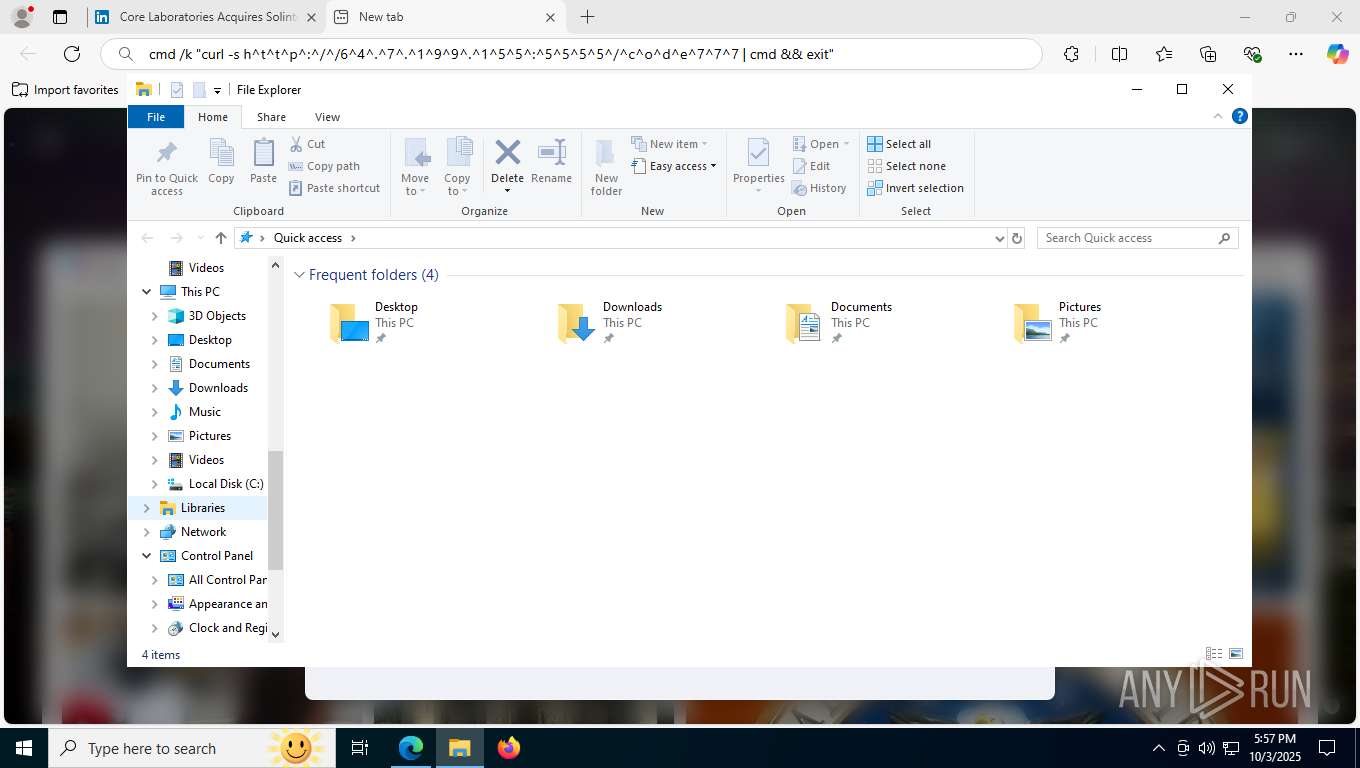Click Paste shortcut in ribbon
This screenshot has height=768, width=1360.
tap(334, 188)
